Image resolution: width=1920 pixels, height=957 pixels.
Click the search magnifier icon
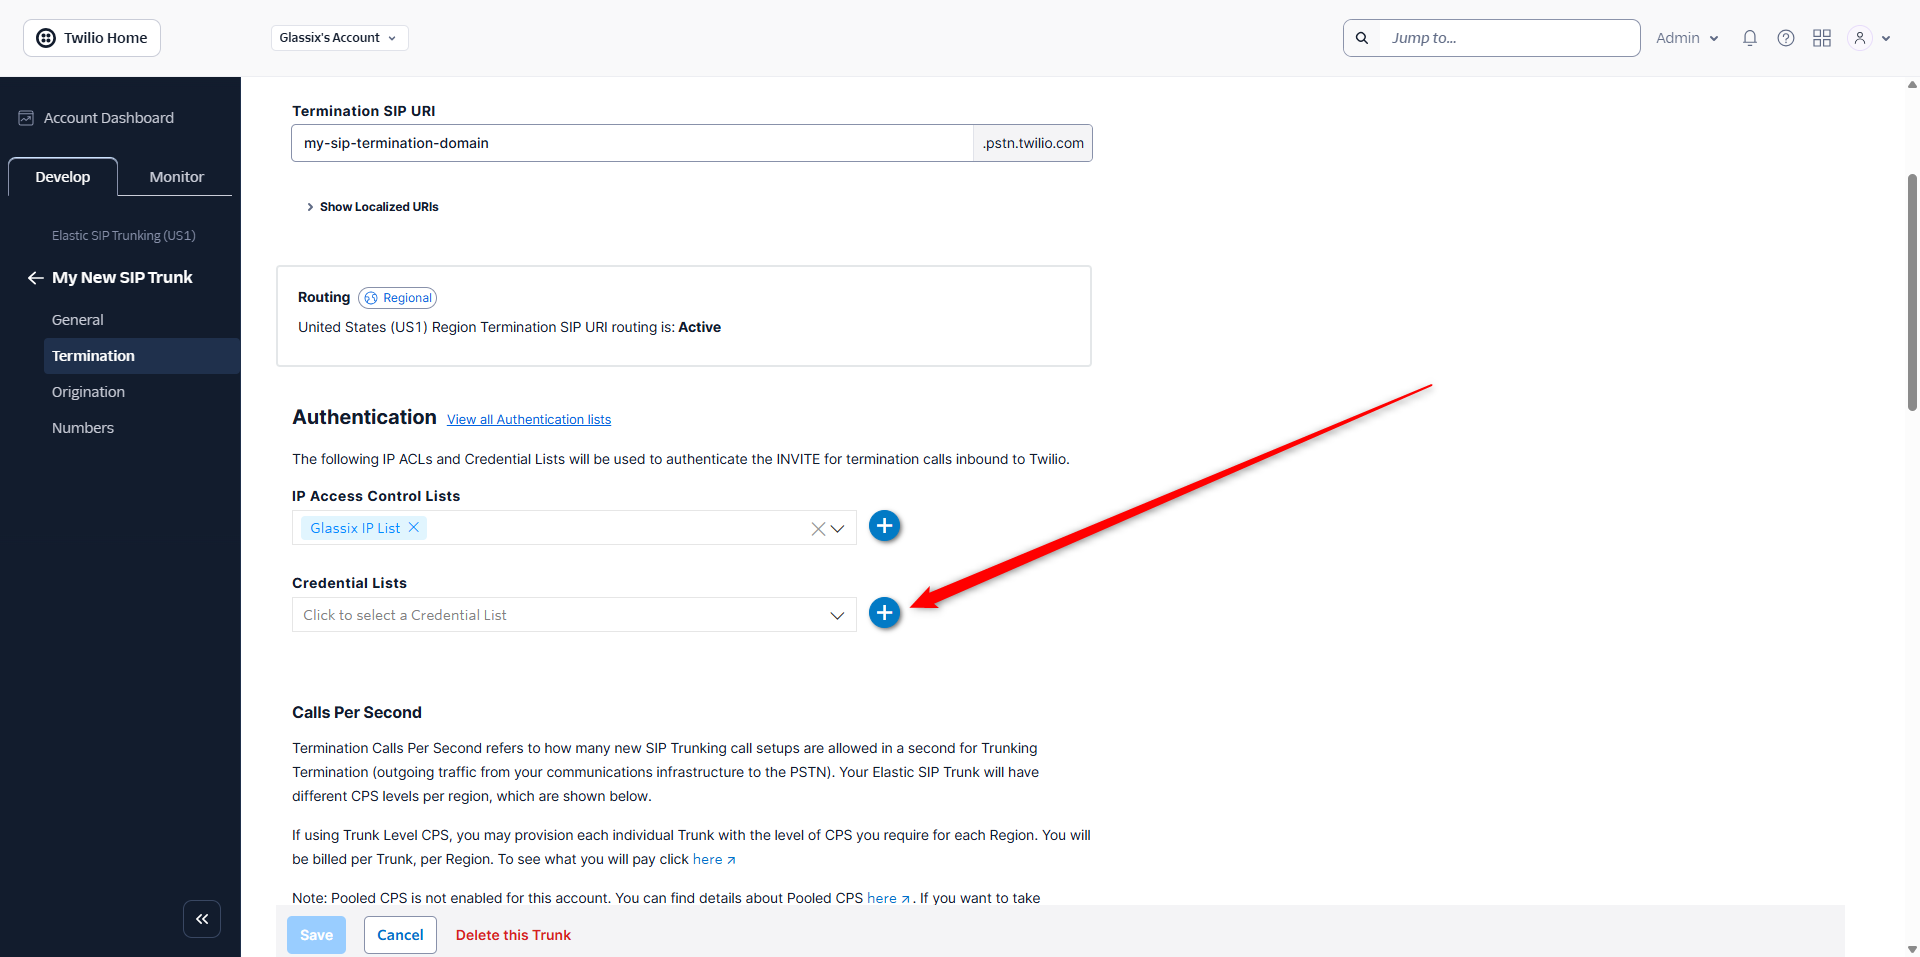click(x=1362, y=38)
